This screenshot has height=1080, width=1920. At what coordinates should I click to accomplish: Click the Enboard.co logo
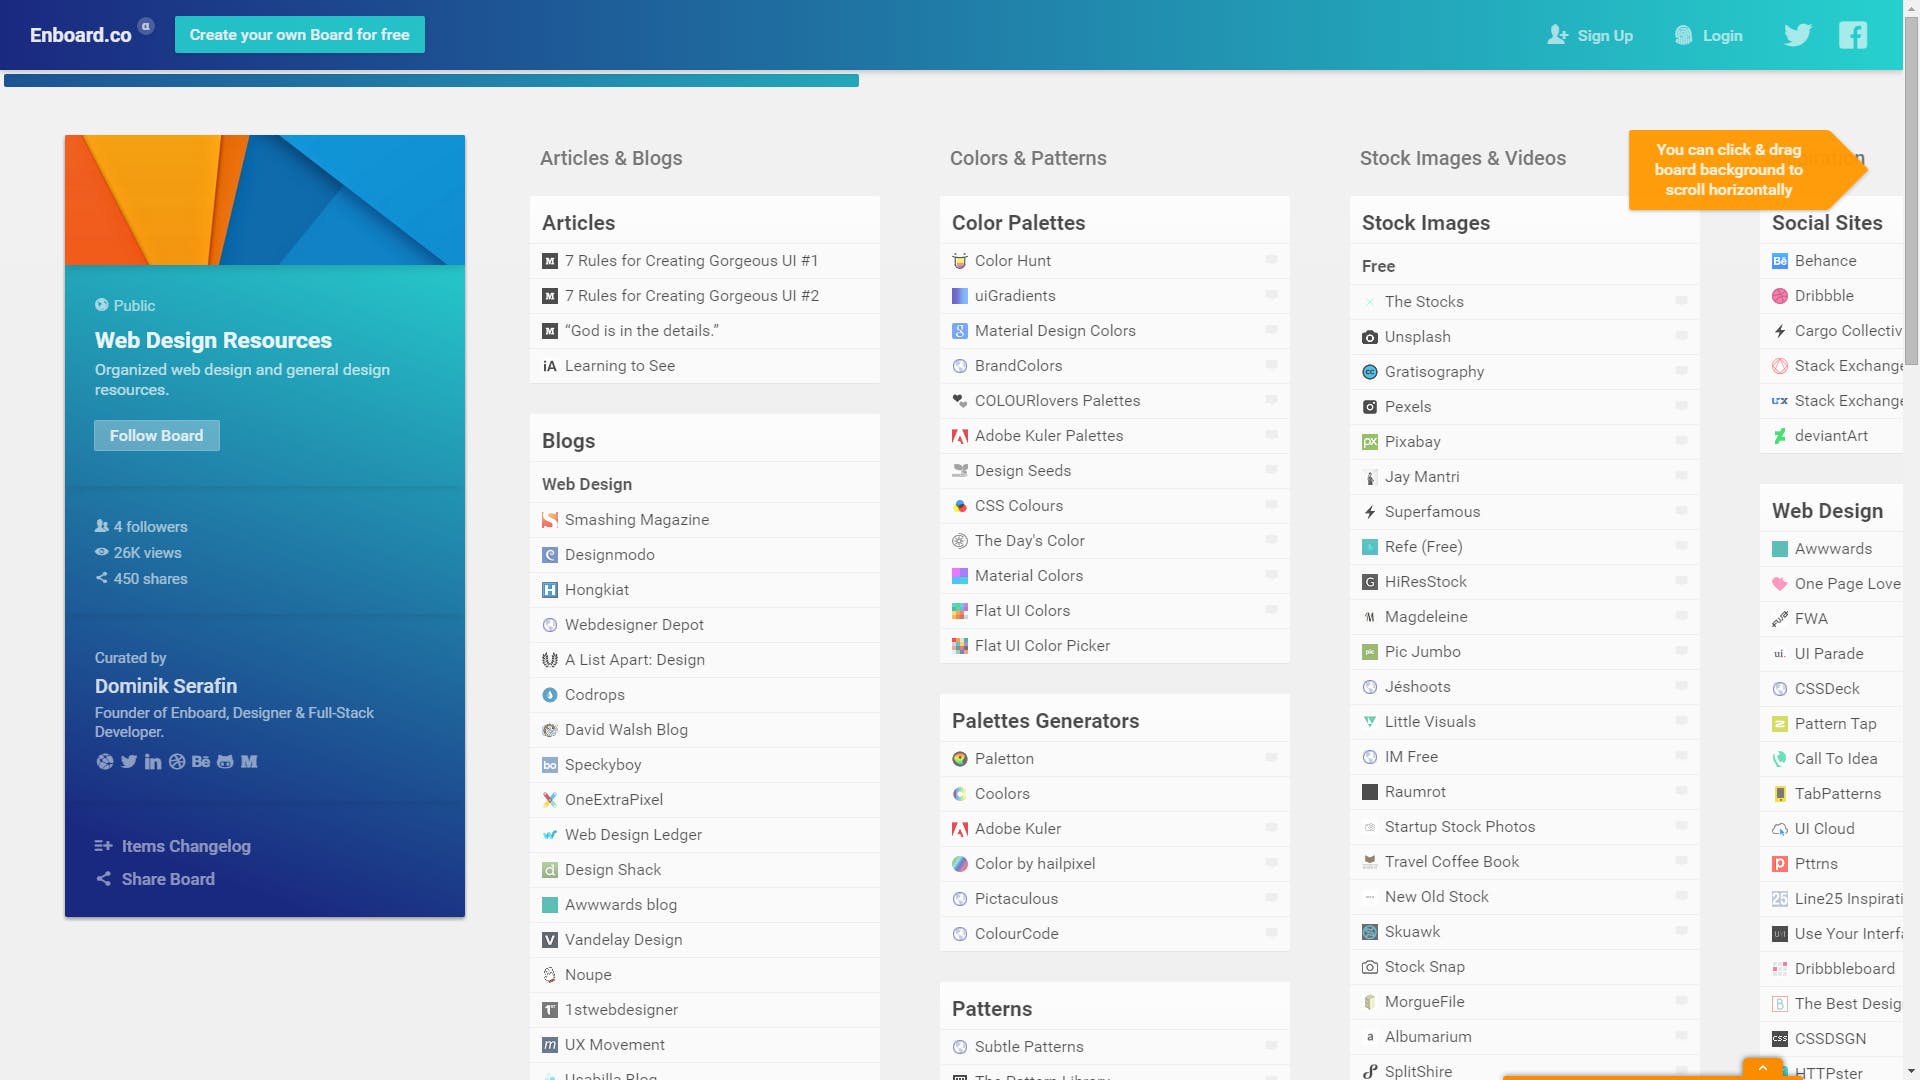click(x=81, y=35)
